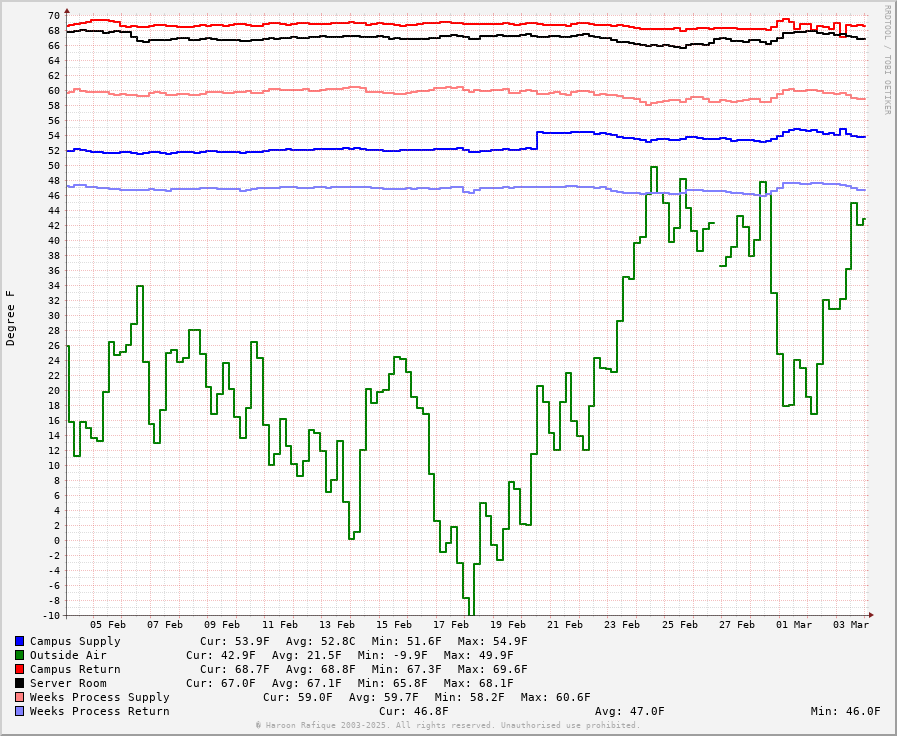Click the 70 label on the y-axis

(x=53, y=15)
